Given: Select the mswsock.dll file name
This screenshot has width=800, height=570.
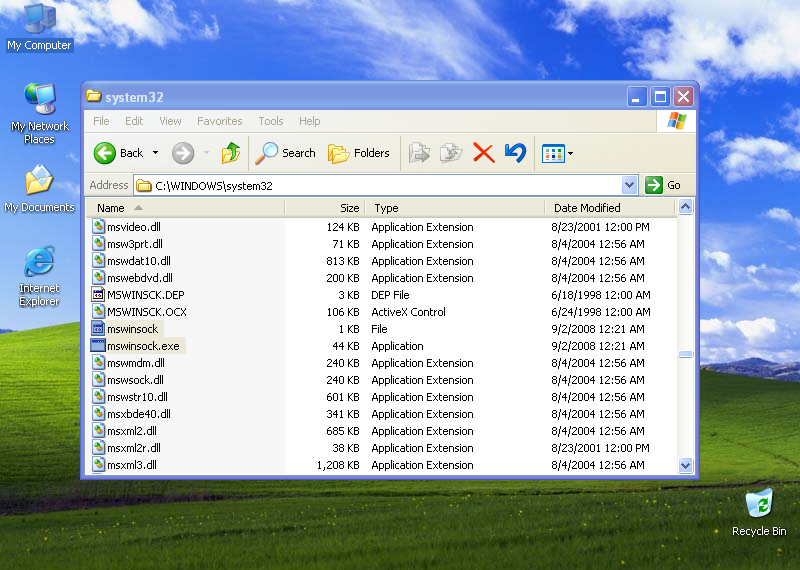Looking at the screenshot, I should (x=135, y=380).
